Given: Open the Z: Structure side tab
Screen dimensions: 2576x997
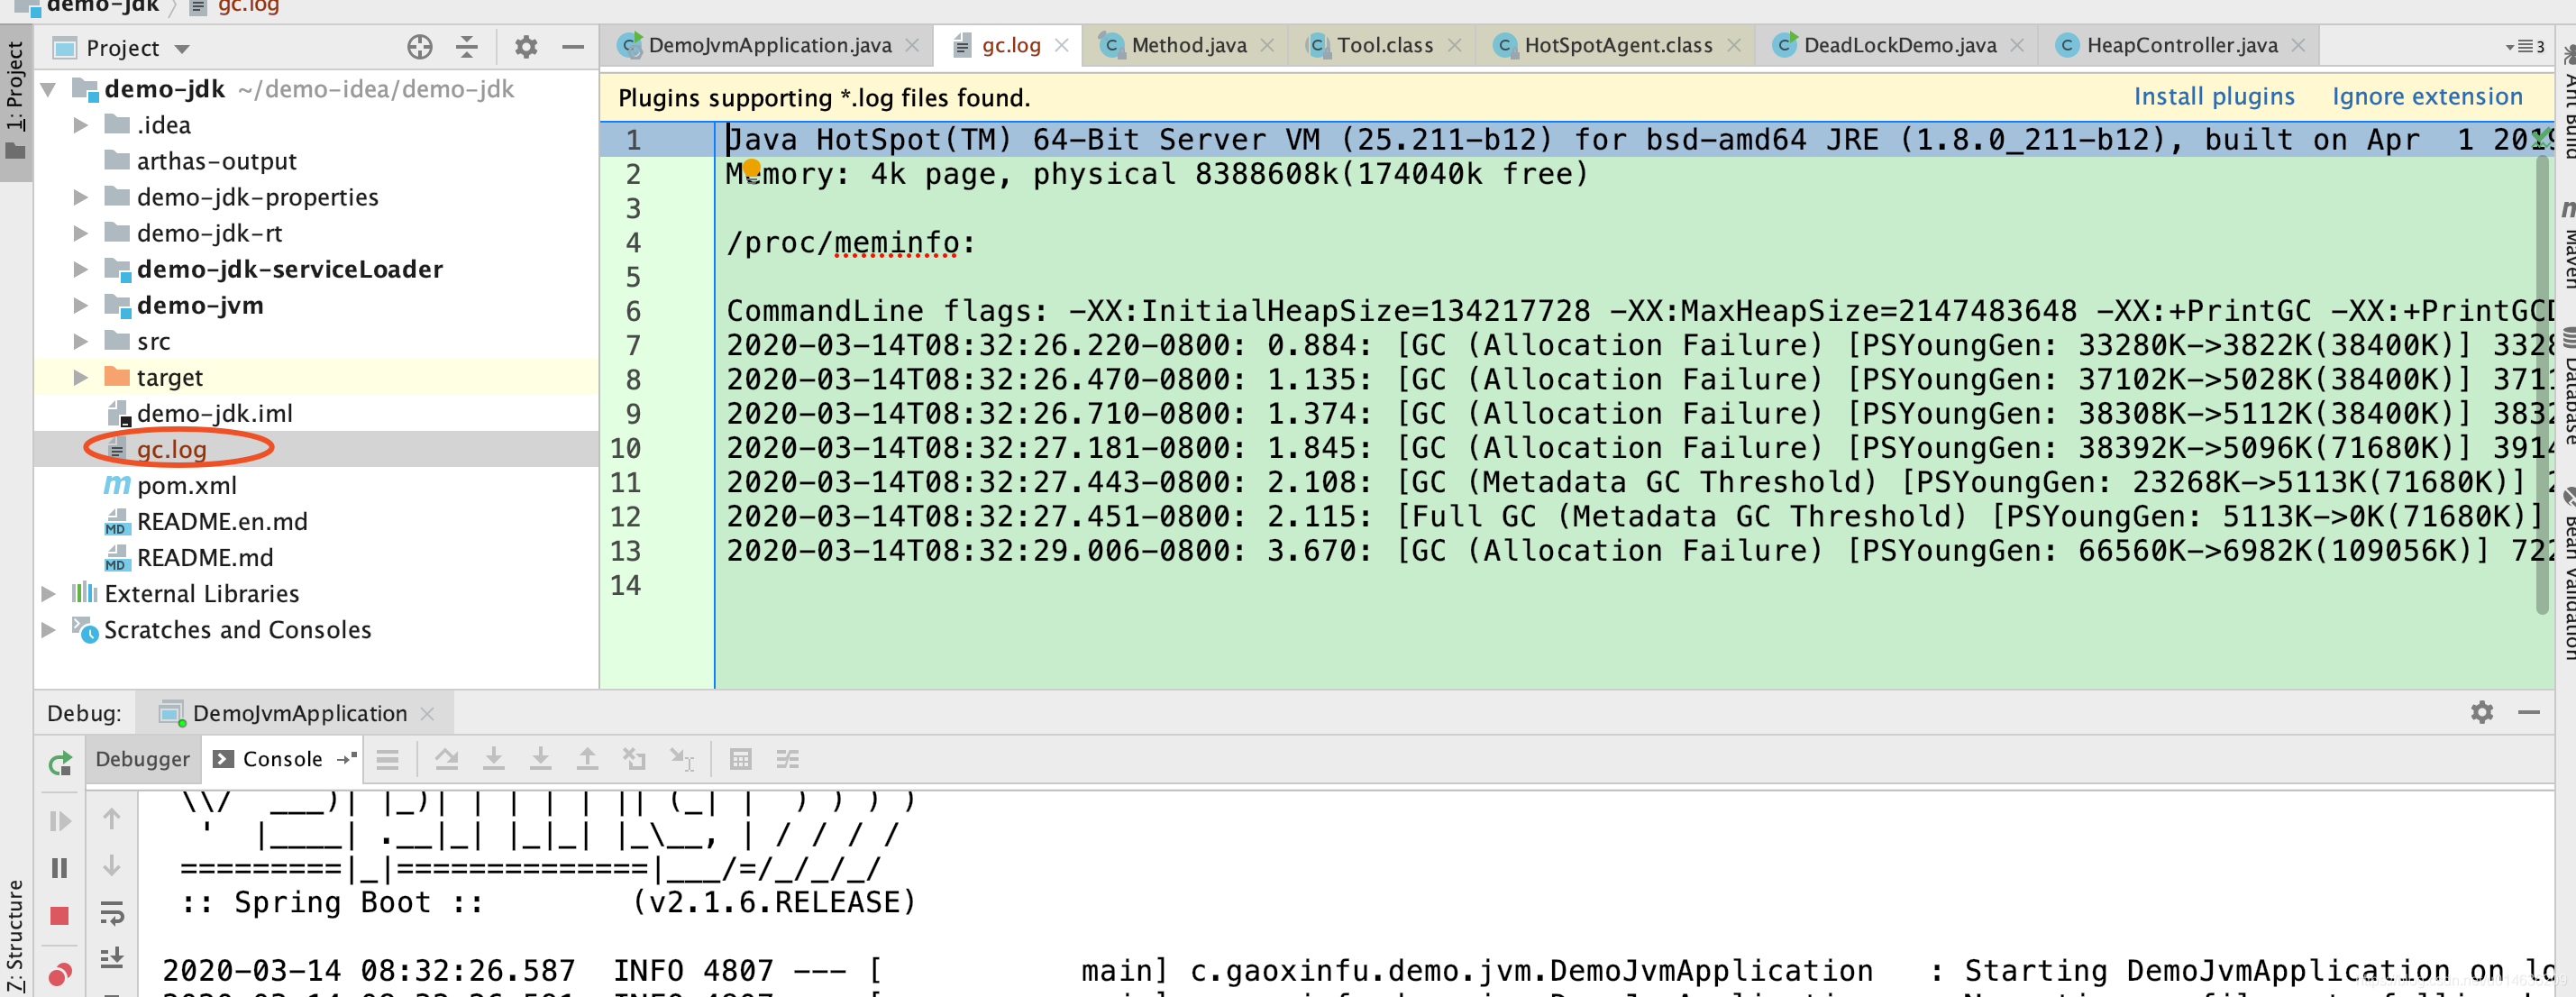Looking at the screenshot, I should point(15,935).
